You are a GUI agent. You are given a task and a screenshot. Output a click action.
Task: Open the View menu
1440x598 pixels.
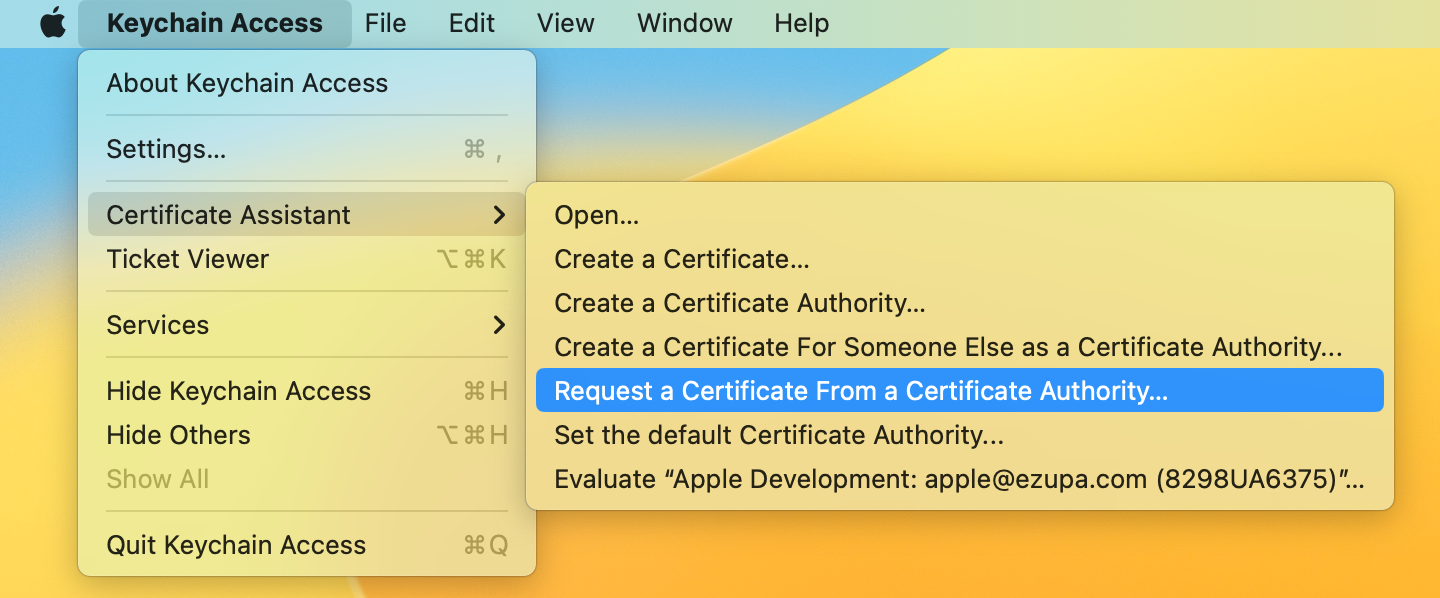click(566, 23)
